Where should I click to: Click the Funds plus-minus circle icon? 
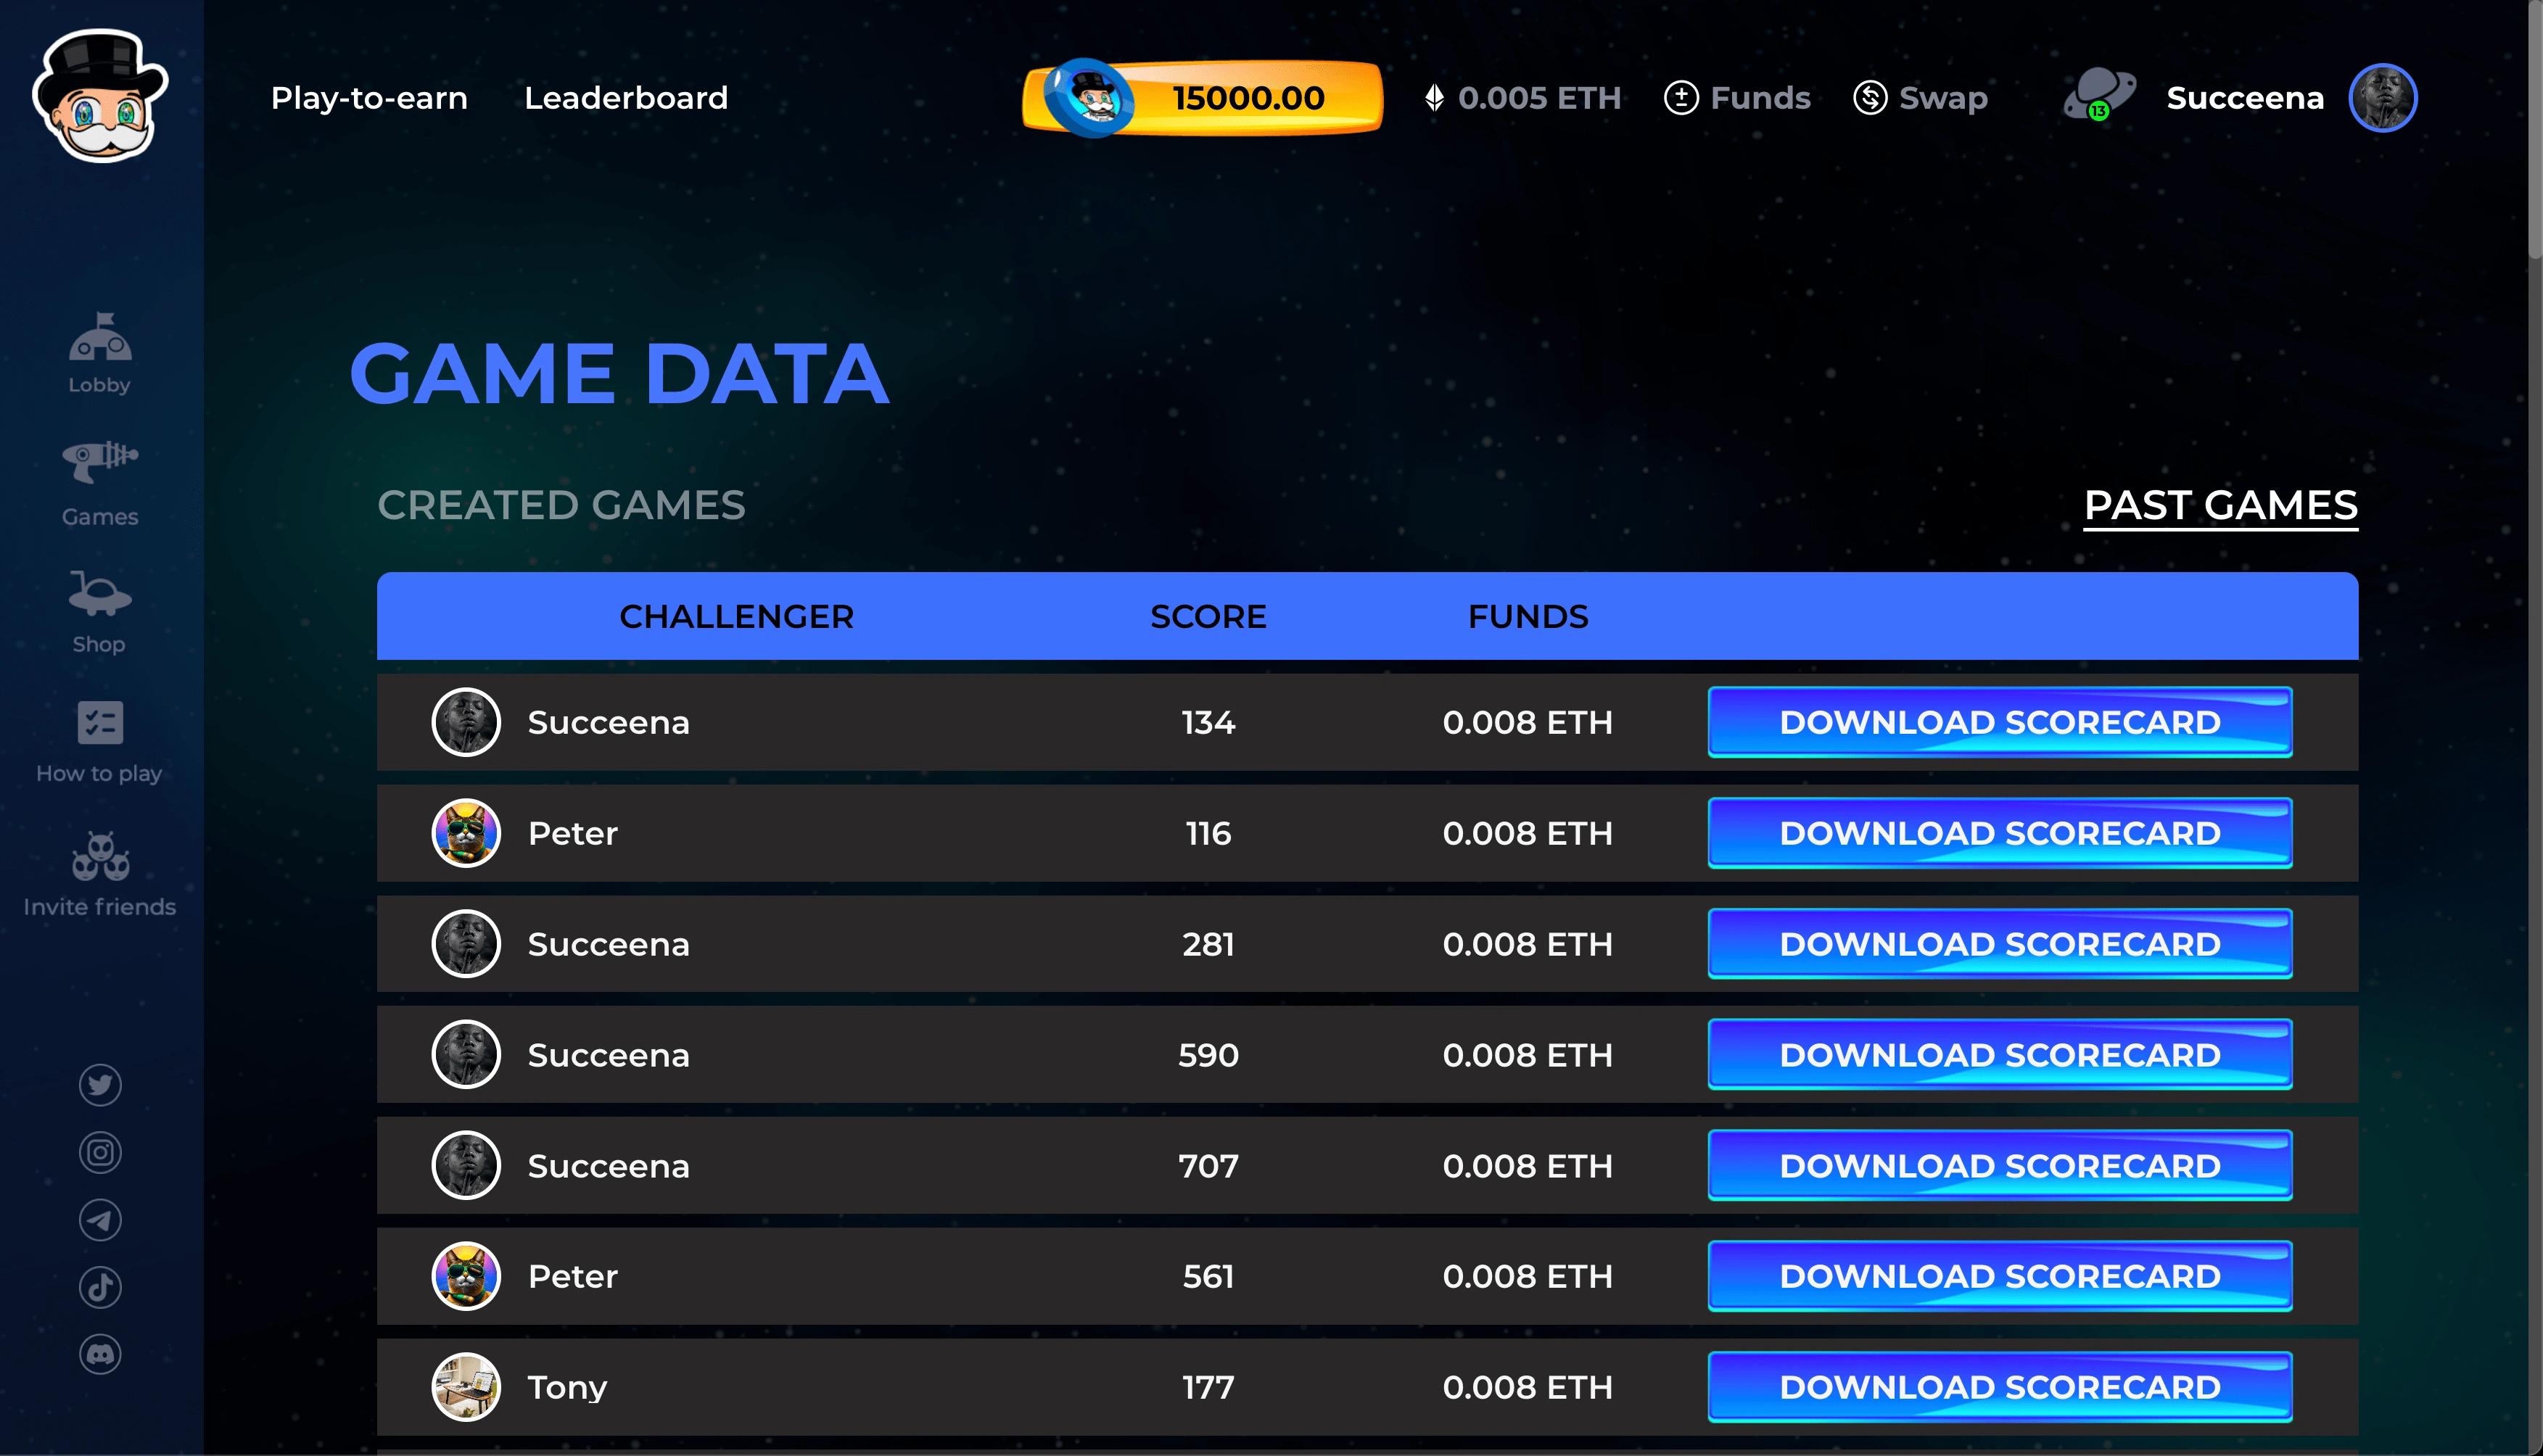tap(1681, 97)
